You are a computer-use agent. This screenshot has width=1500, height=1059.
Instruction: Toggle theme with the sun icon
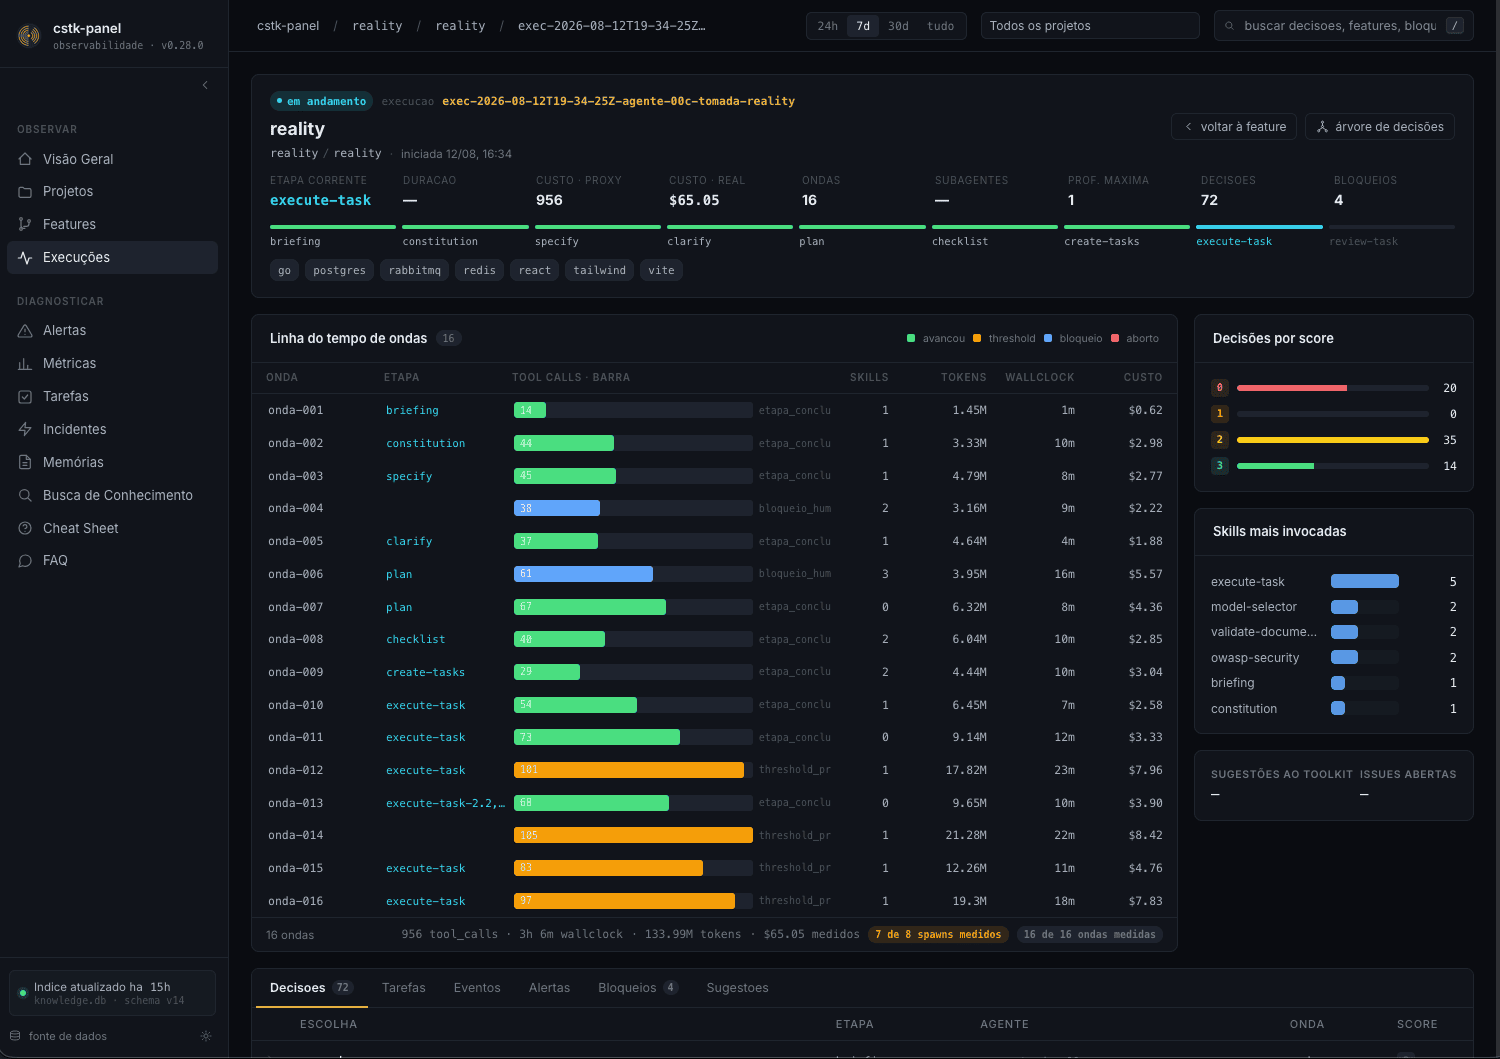coord(206,1036)
